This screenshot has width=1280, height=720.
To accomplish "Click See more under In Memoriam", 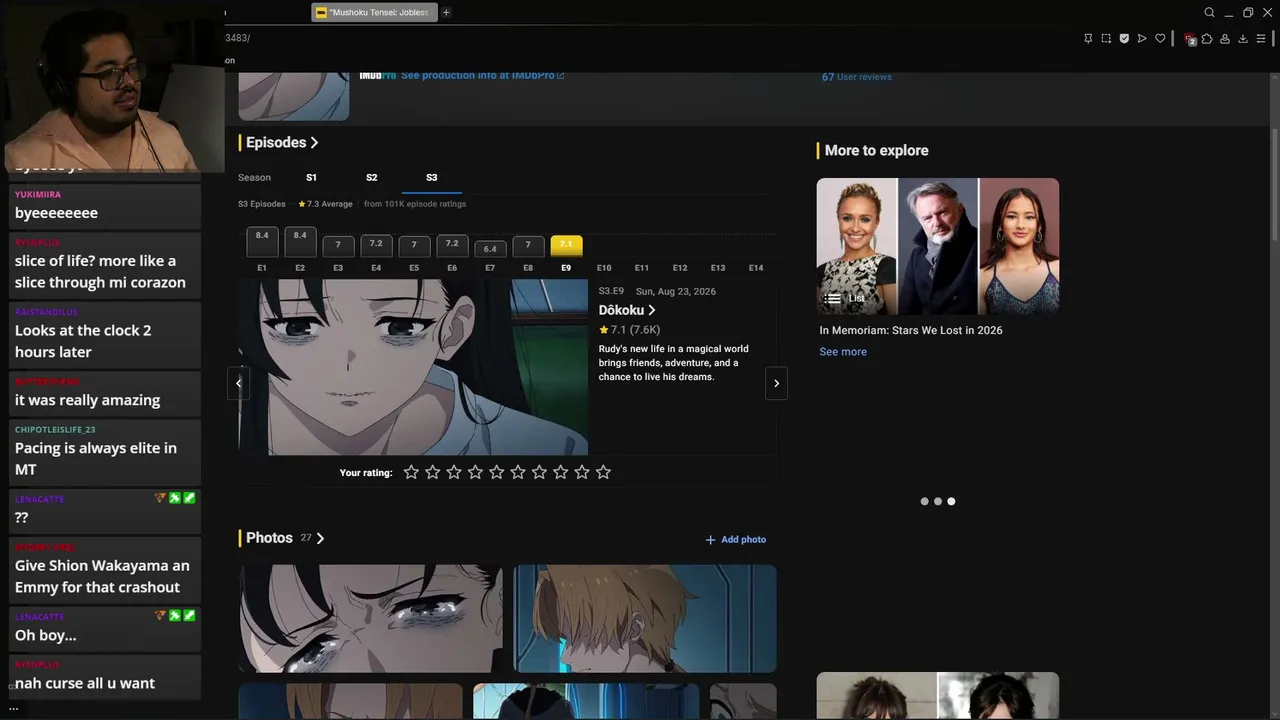I will pyautogui.click(x=843, y=352).
